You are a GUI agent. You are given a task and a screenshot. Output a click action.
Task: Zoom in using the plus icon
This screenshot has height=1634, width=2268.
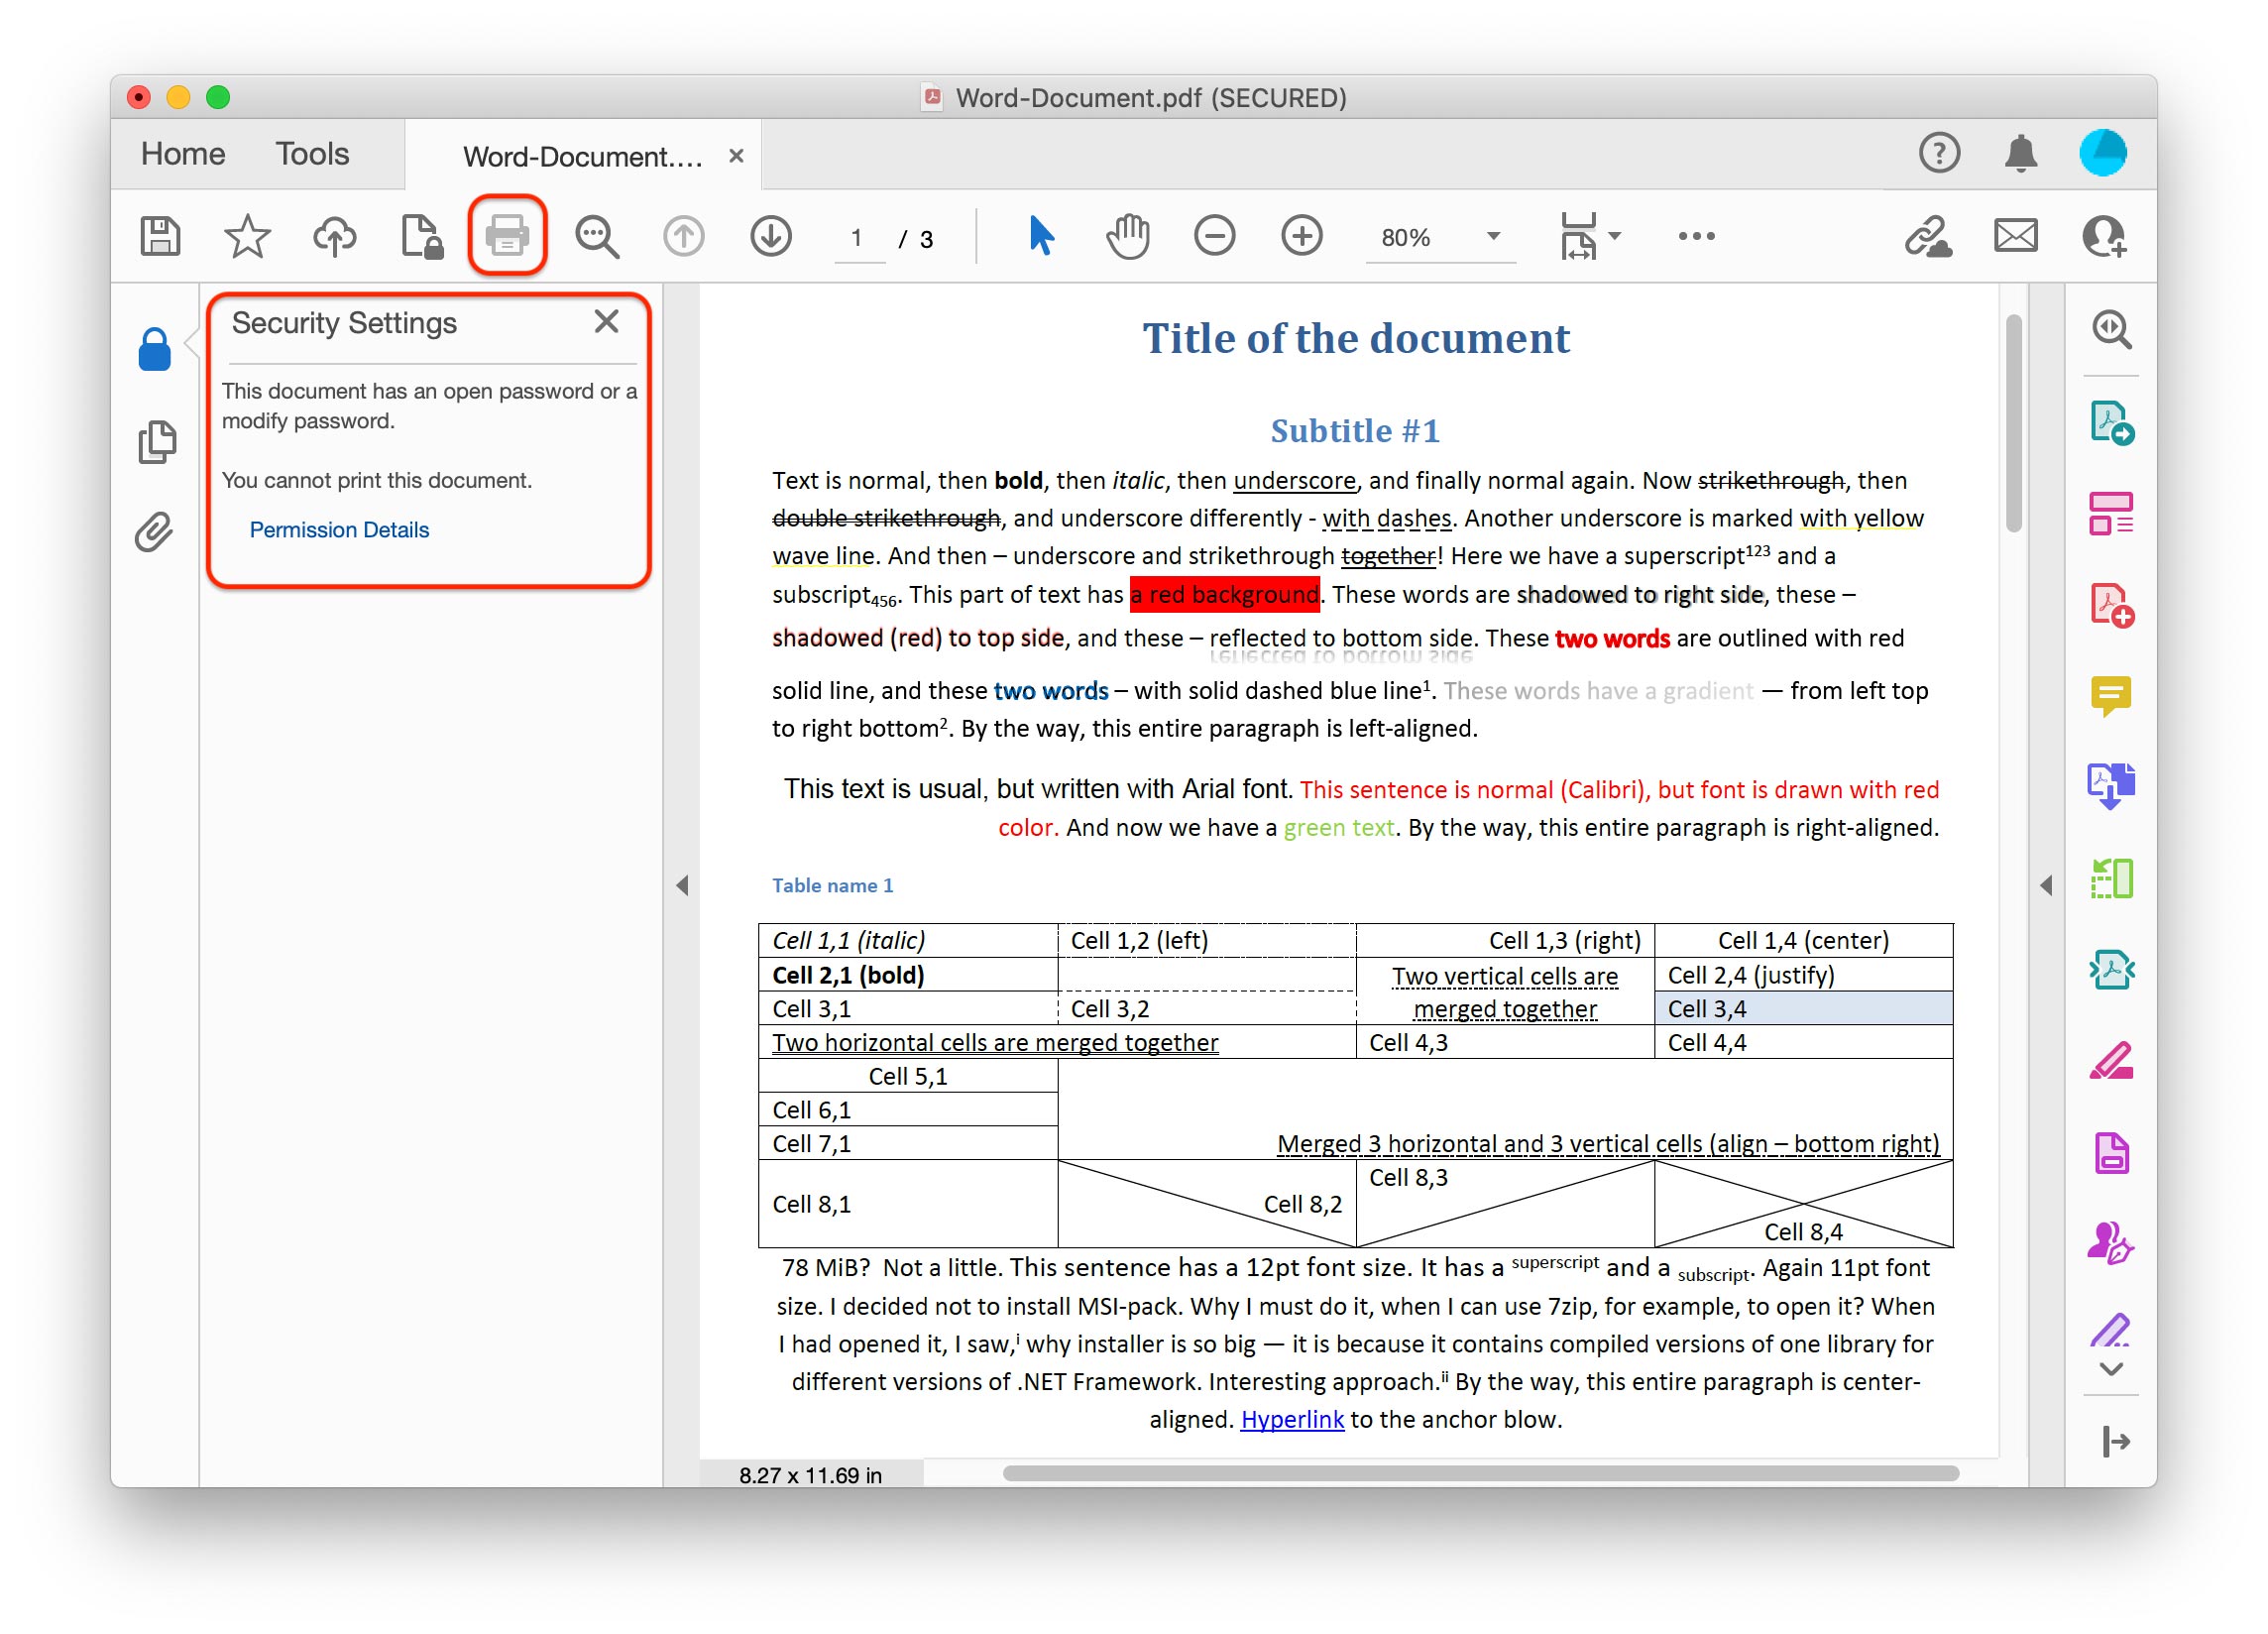[x=1301, y=236]
